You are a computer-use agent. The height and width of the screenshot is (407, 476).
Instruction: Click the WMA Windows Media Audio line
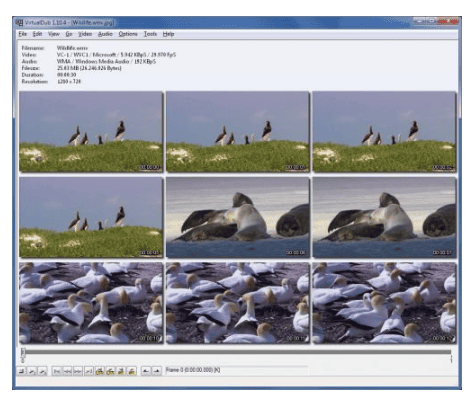(106, 61)
